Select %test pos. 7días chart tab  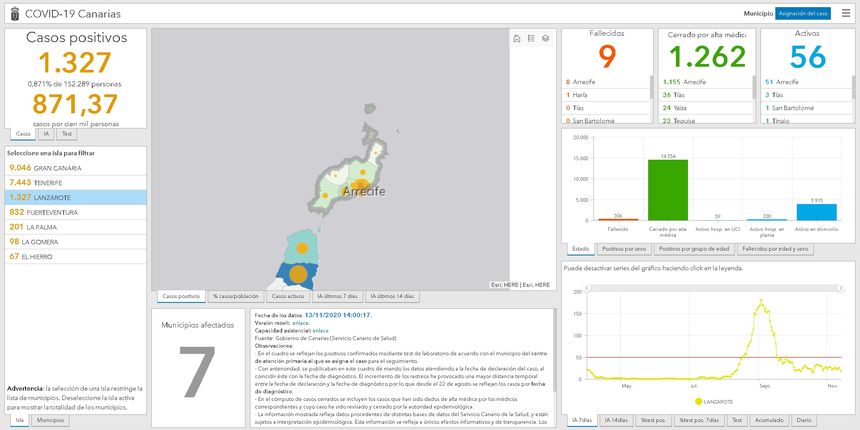click(x=700, y=421)
